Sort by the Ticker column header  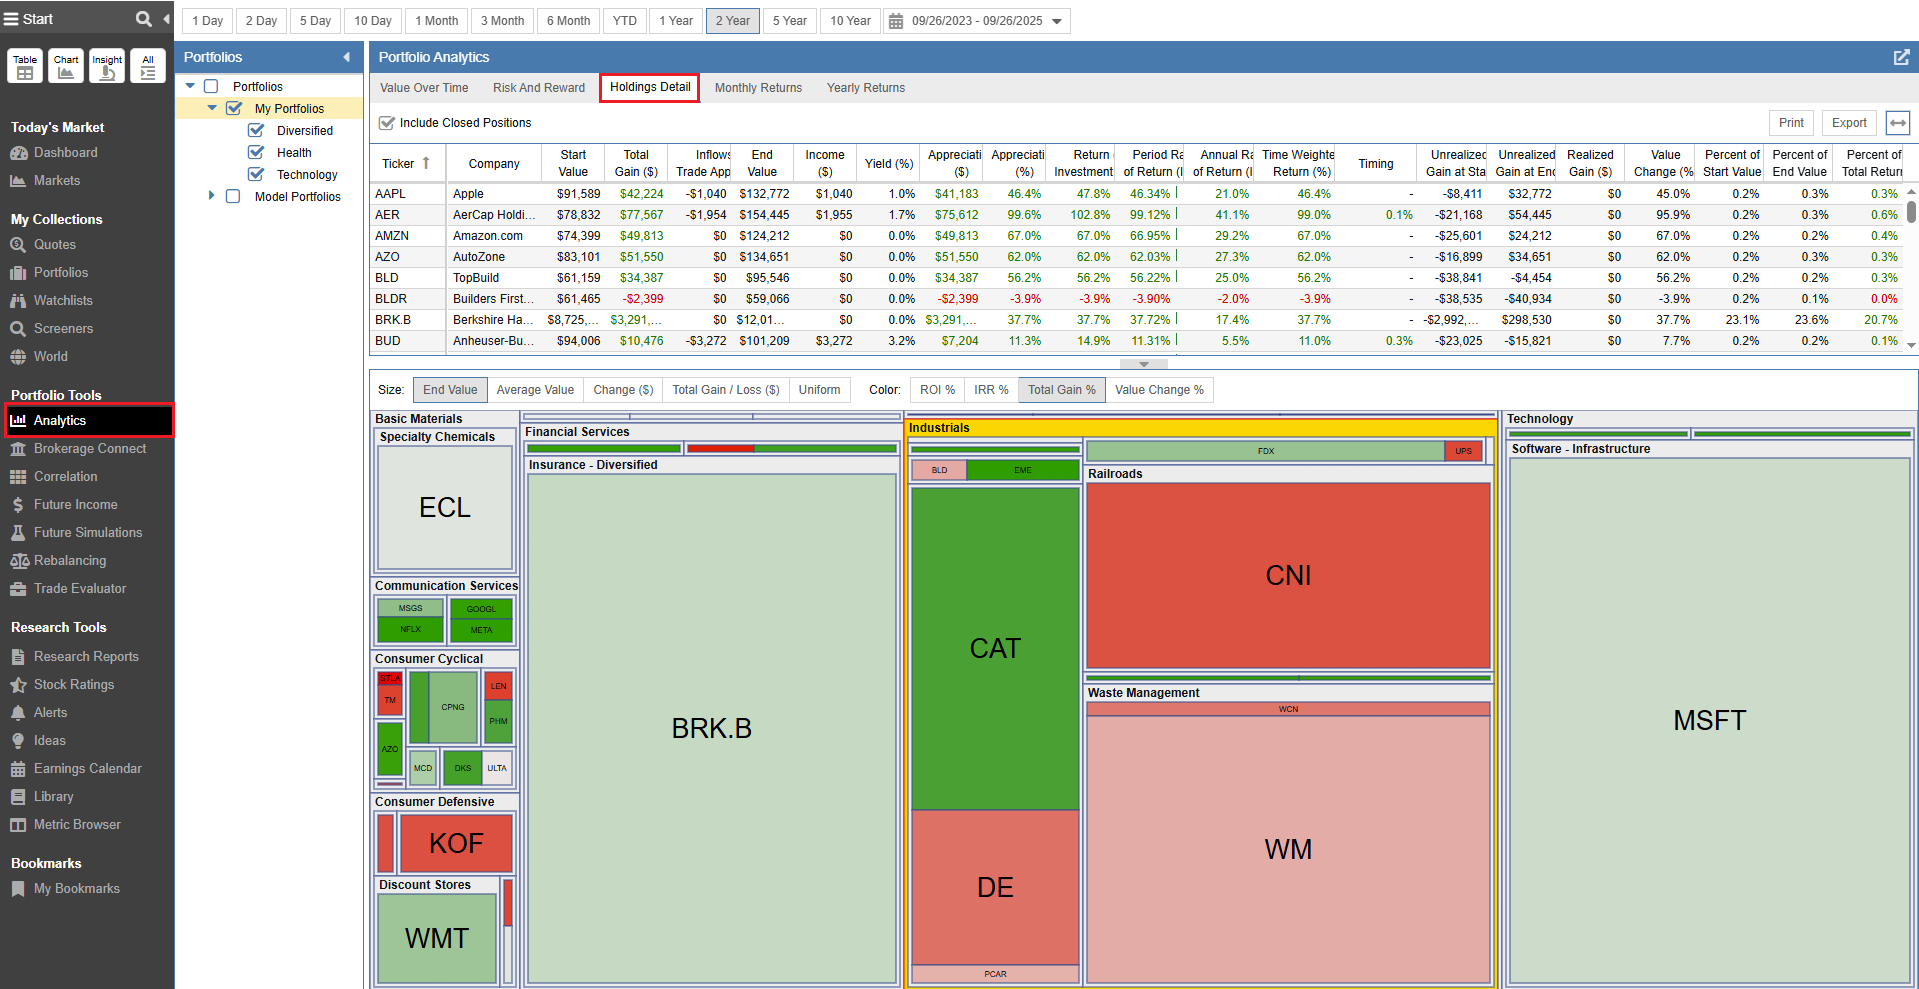point(398,164)
